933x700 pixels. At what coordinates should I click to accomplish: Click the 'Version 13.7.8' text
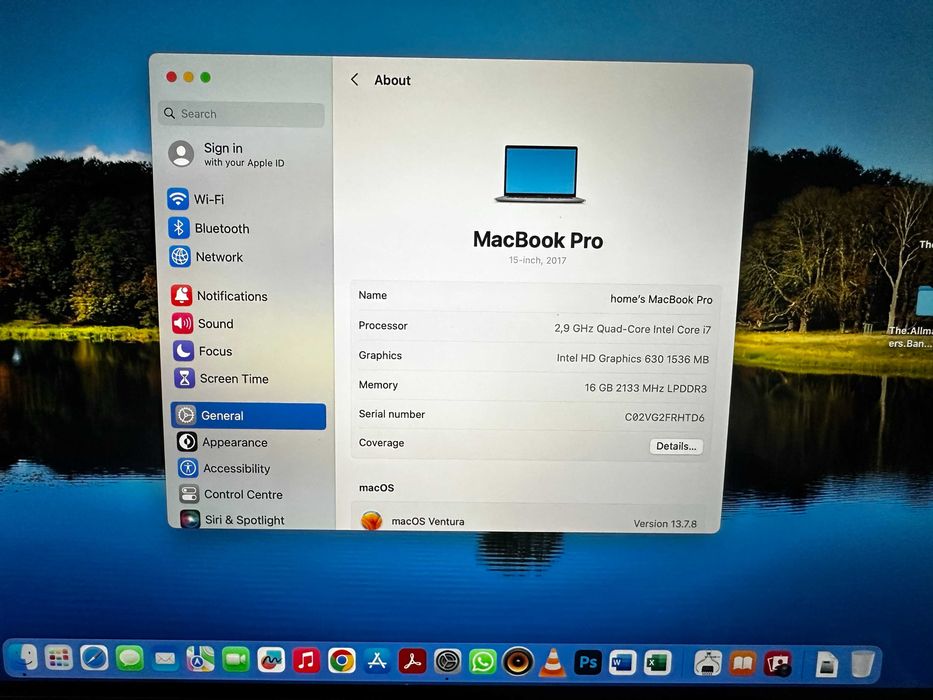coord(665,524)
